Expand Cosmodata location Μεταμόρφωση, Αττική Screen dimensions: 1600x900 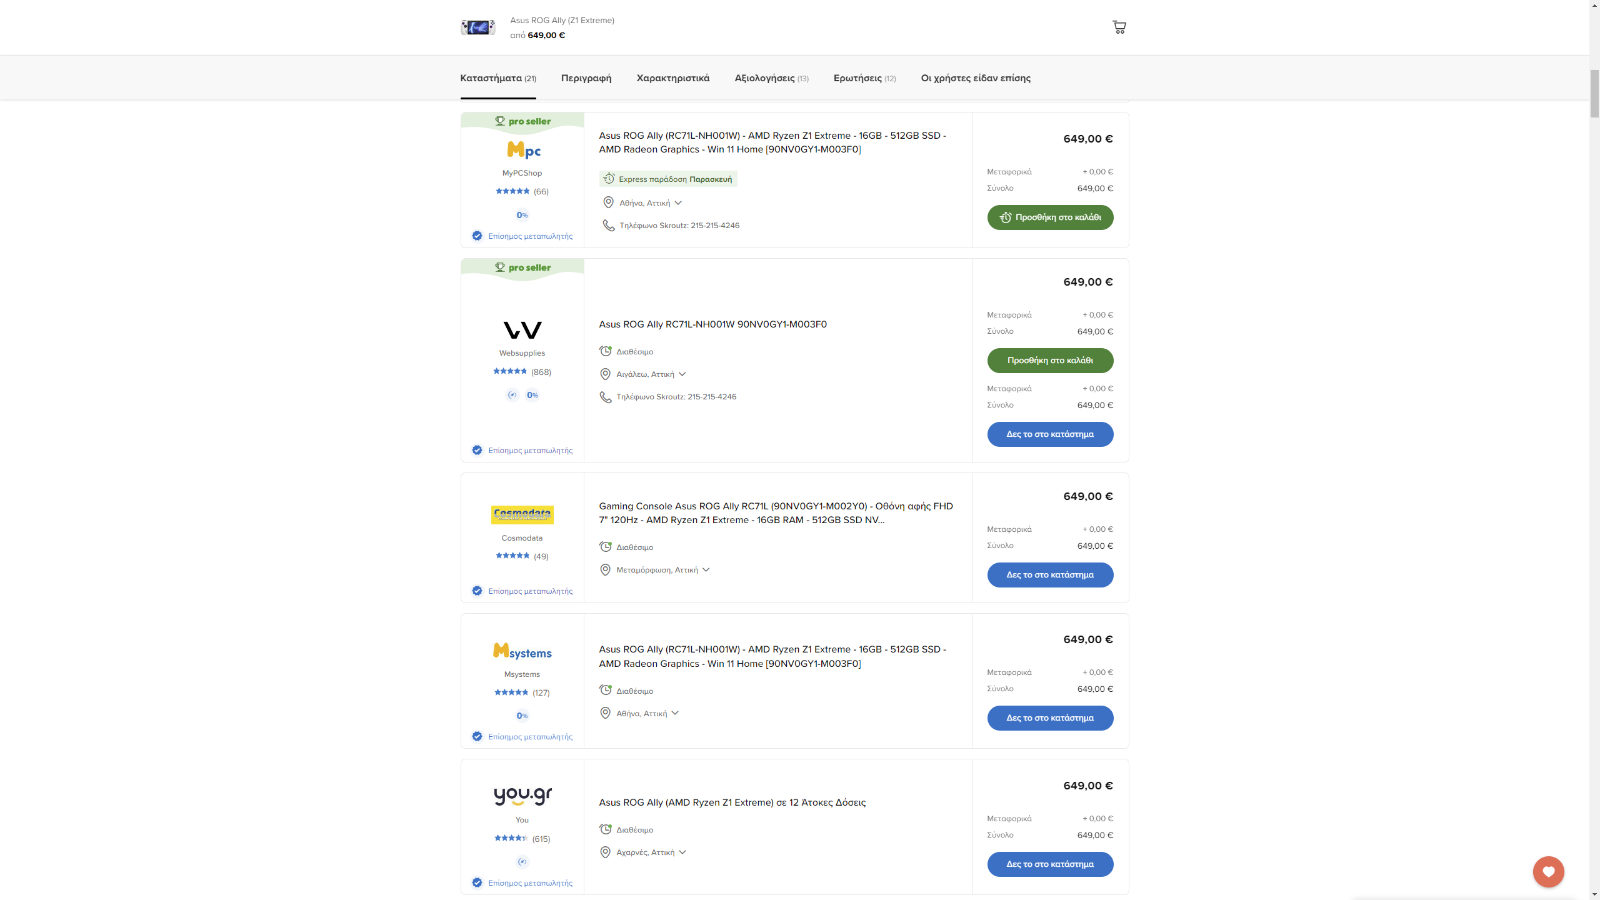pos(663,570)
